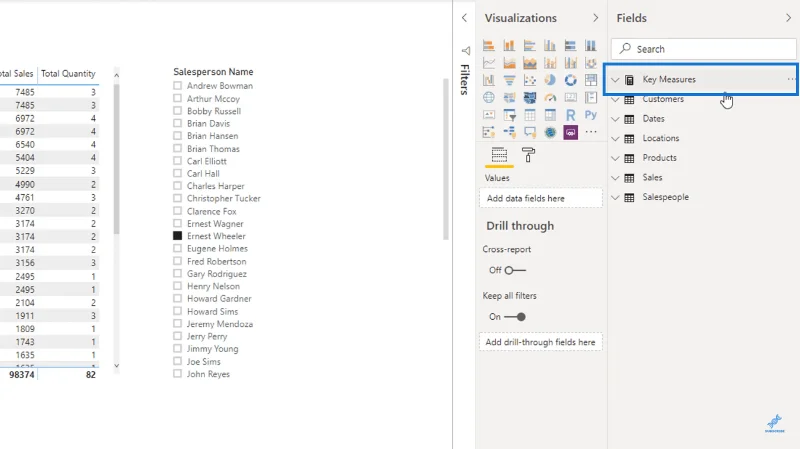Click the Fred Robertson name
Viewport: 800px width, 449px height.
(x=216, y=261)
